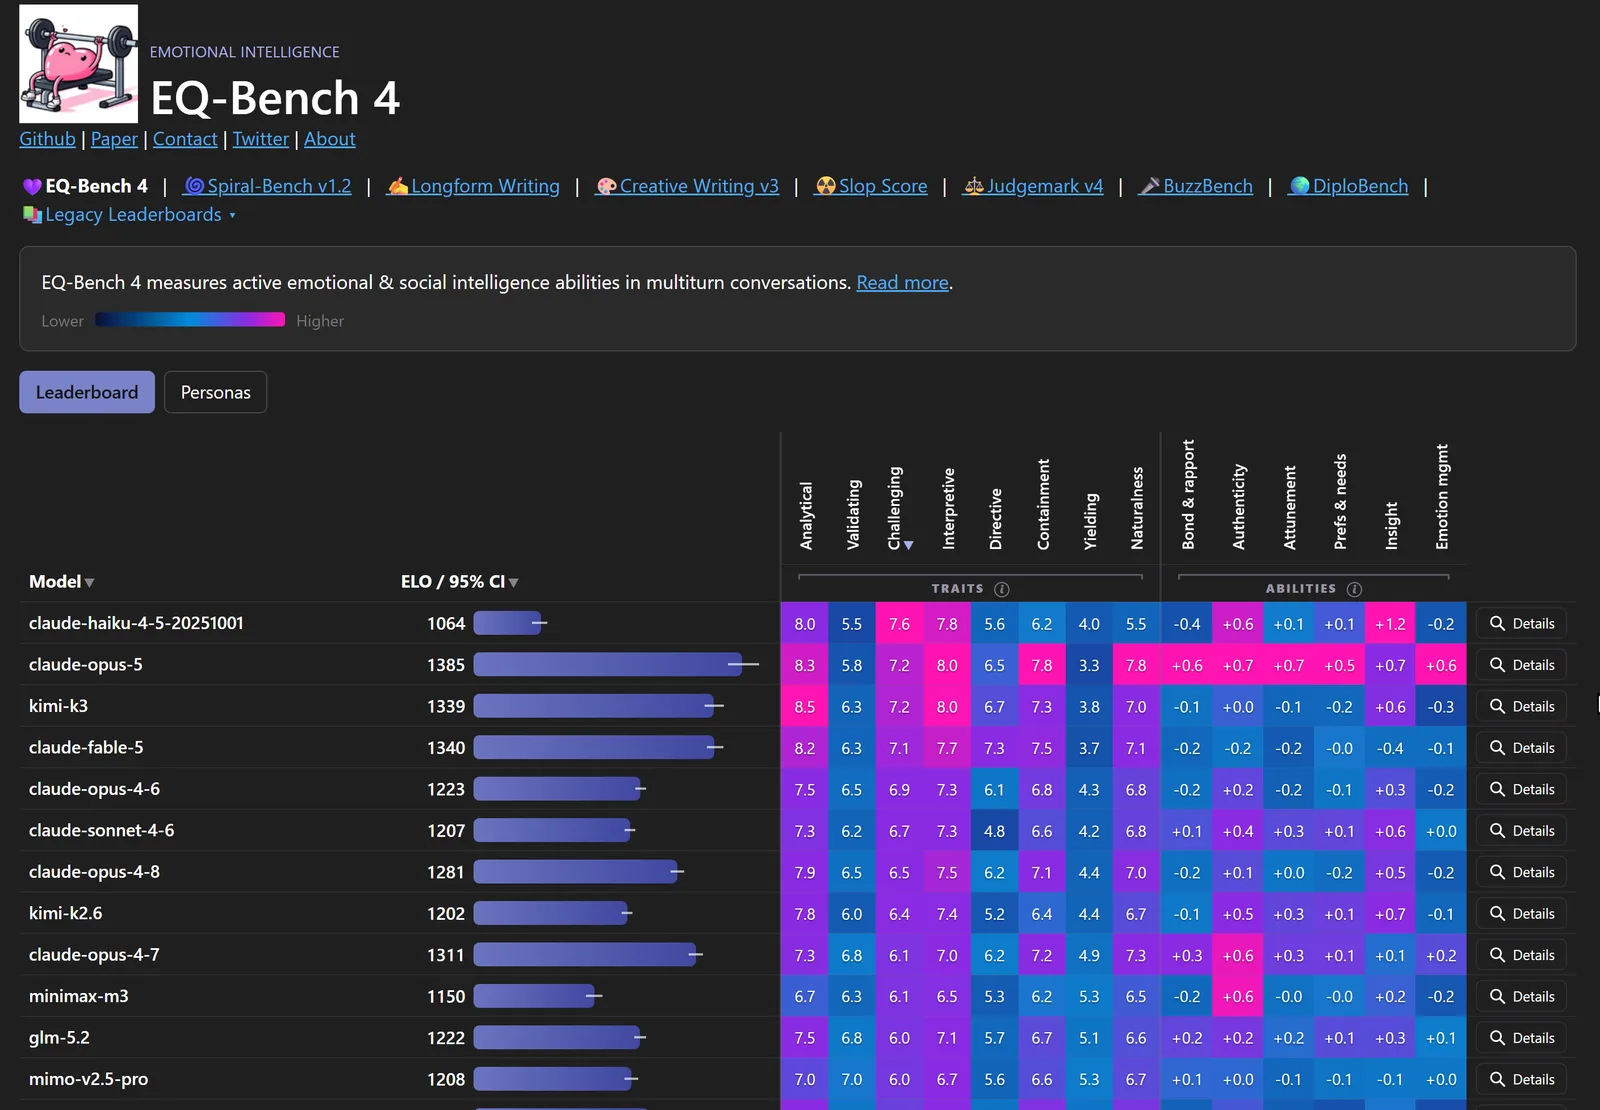Click the EQ-Bench heart weightlifting logo
Screen dimensions: 1600x1110
tap(79, 64)
